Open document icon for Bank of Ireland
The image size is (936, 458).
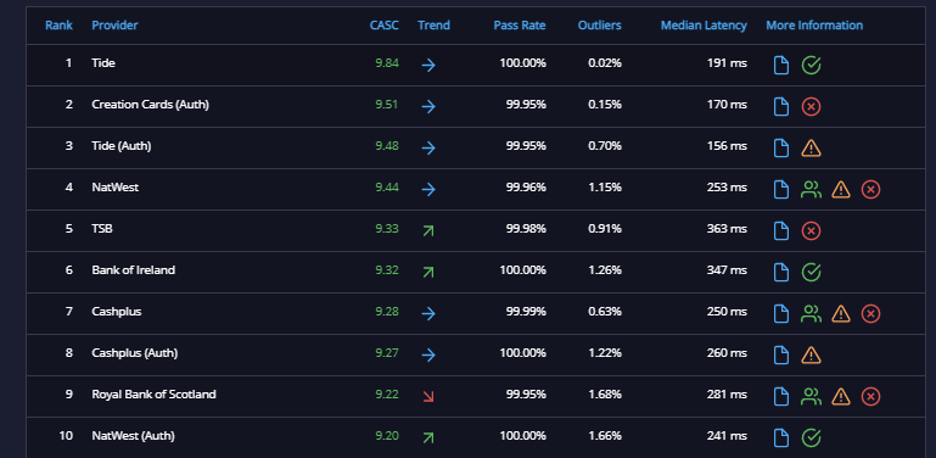[x=781, y=272]
